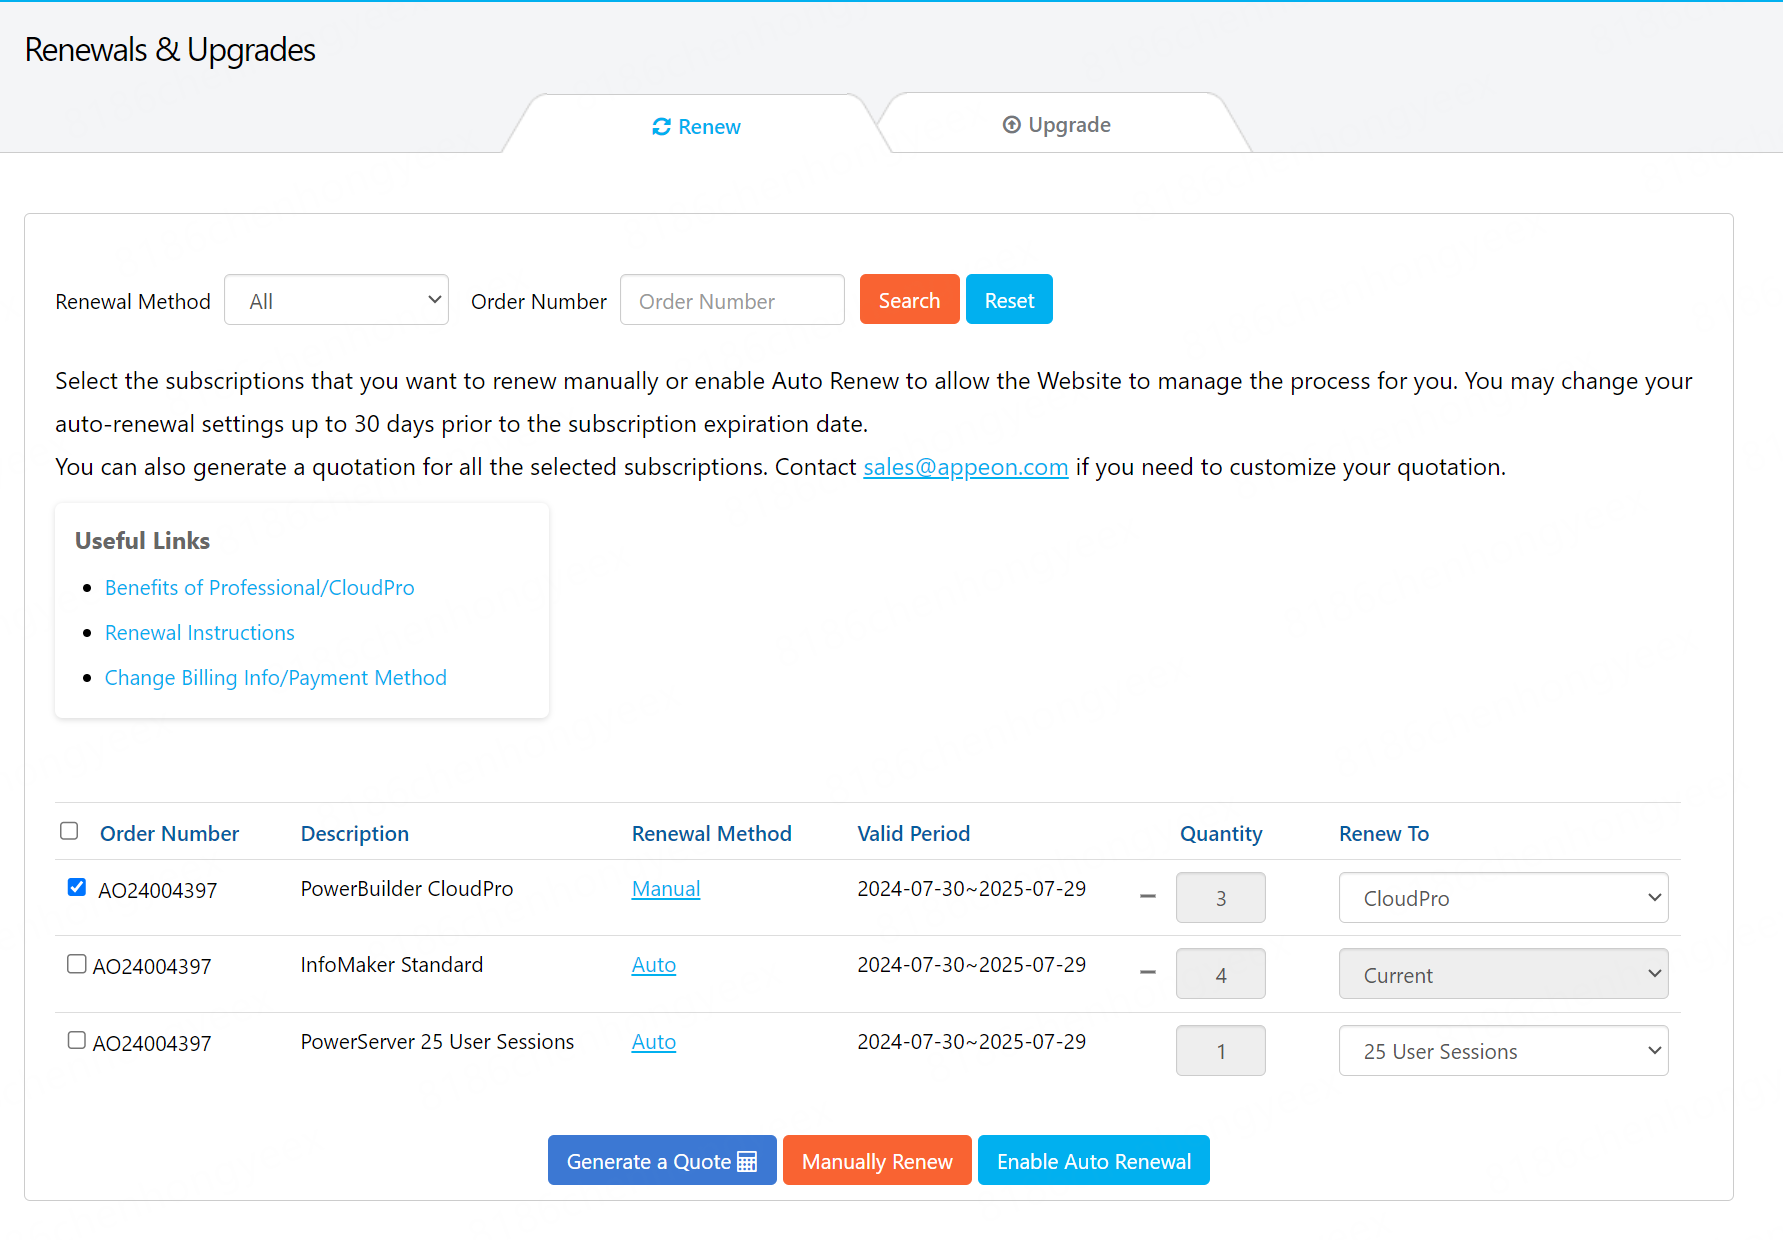Open Change Billing Info/Payment Method link
Screen dimensions: 1783x1240
(276, 678)
